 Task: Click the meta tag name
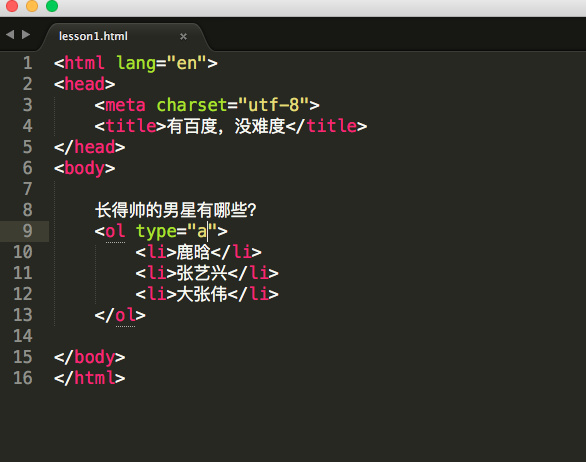125,105
